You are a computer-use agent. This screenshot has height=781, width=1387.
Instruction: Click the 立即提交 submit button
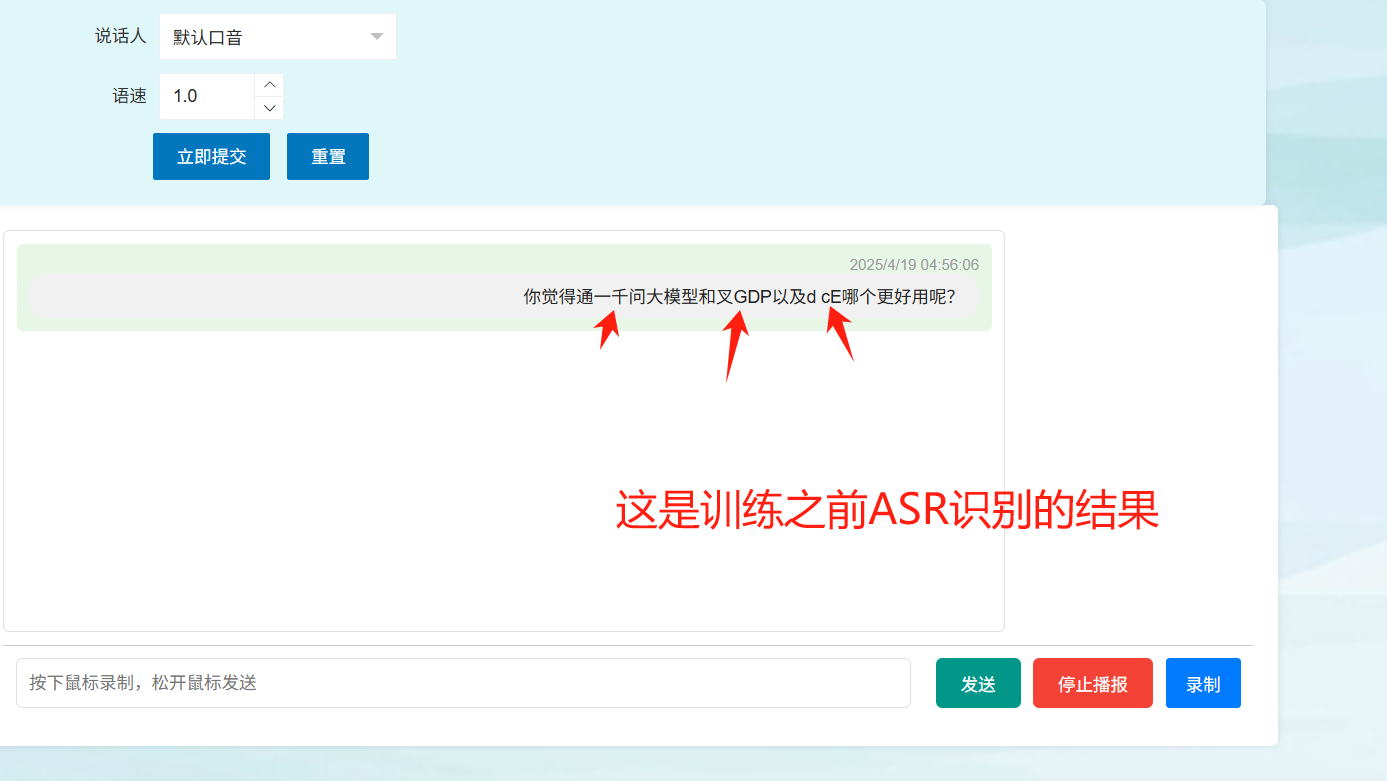pos(211,157)
